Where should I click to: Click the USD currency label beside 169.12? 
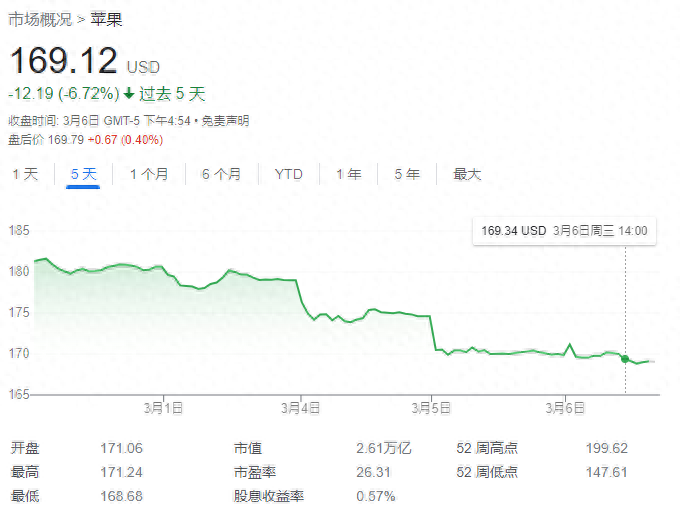click(143, 67)
